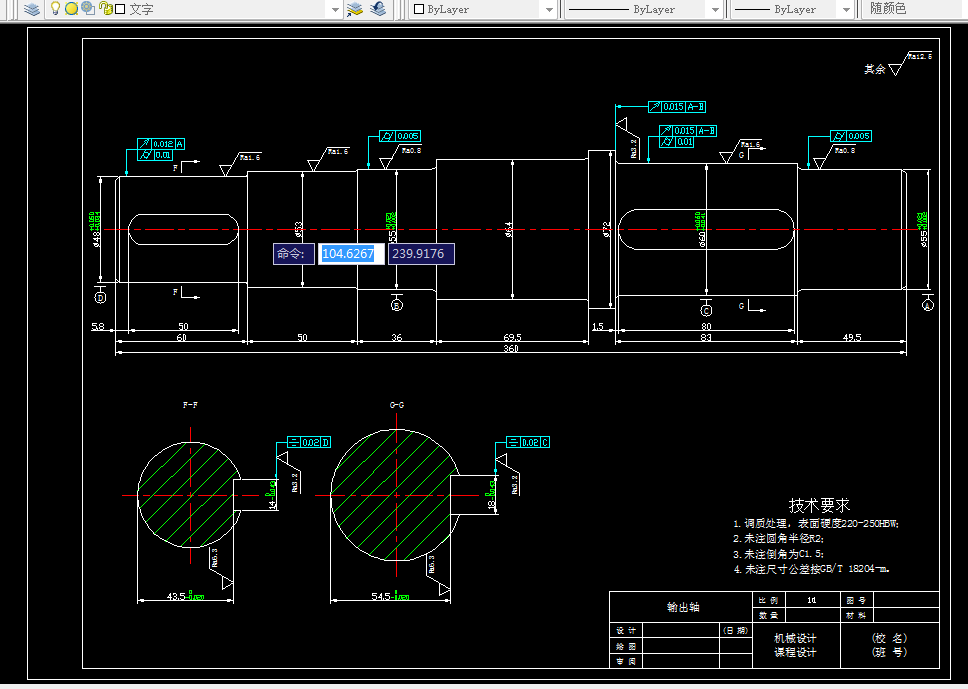
Task: Open the Layer Properties Manager icon
Action: point(32,9)
